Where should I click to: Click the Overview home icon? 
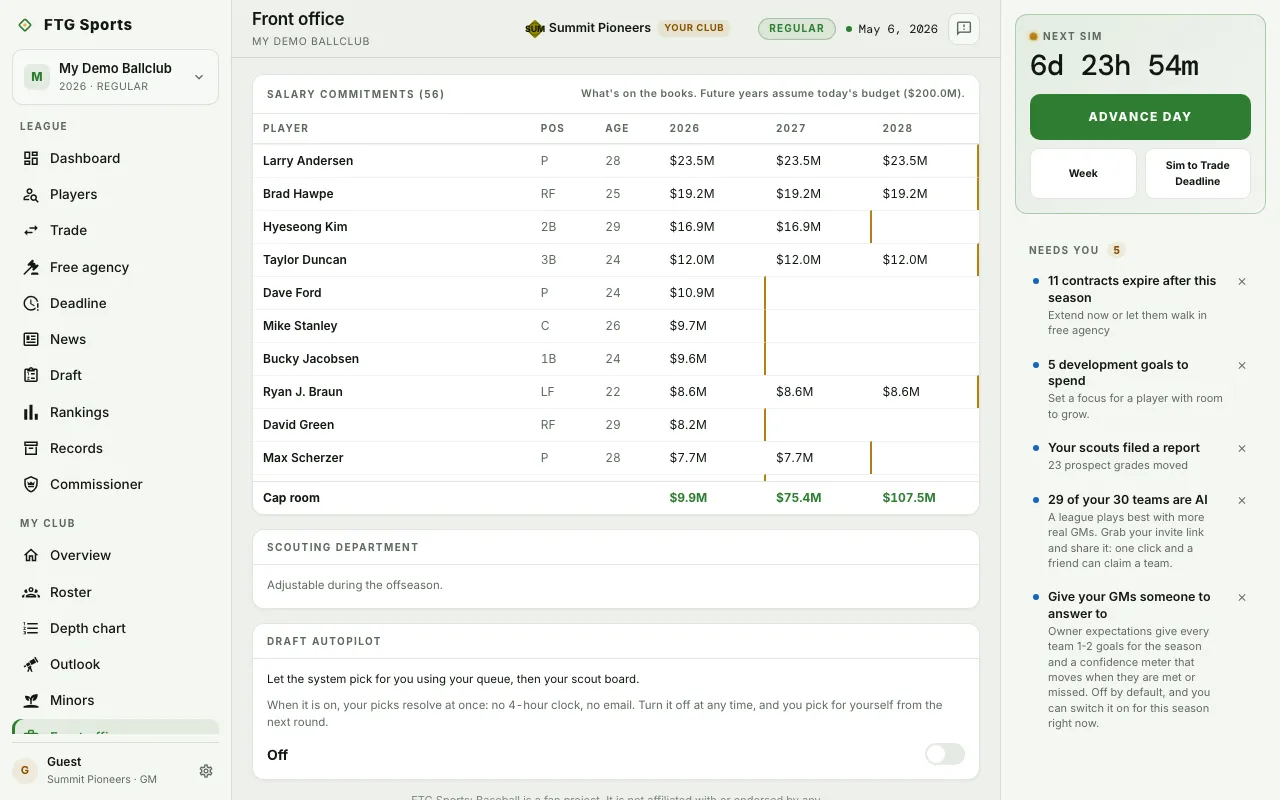pyautogui.click(x=31, y=555)
